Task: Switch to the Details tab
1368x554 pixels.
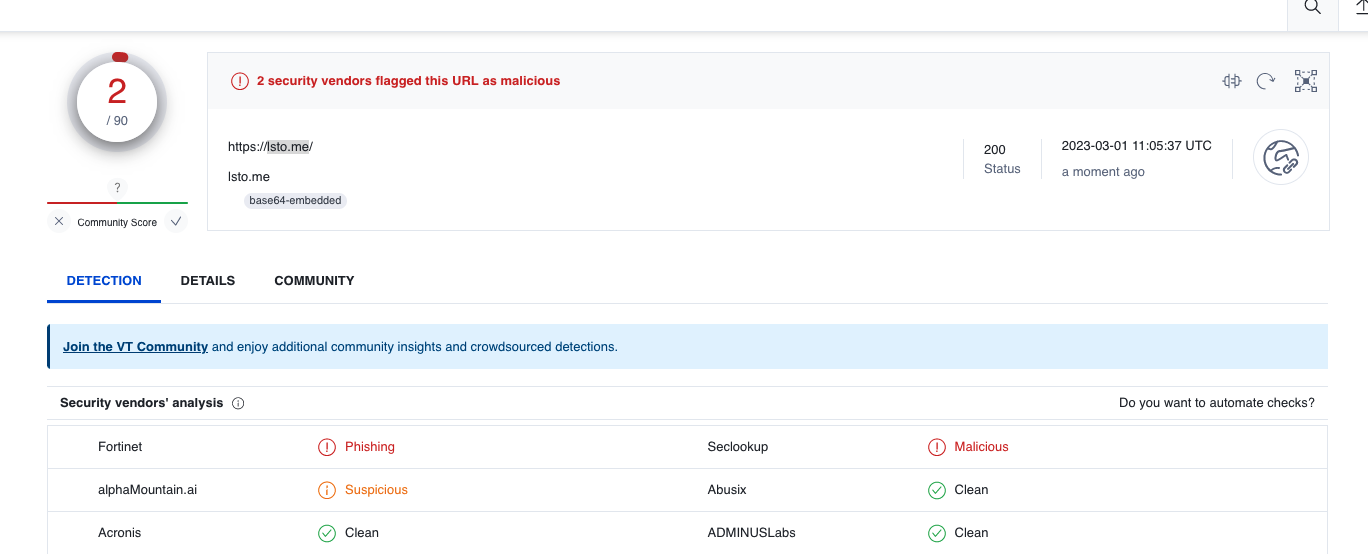Action: [208, 281]
